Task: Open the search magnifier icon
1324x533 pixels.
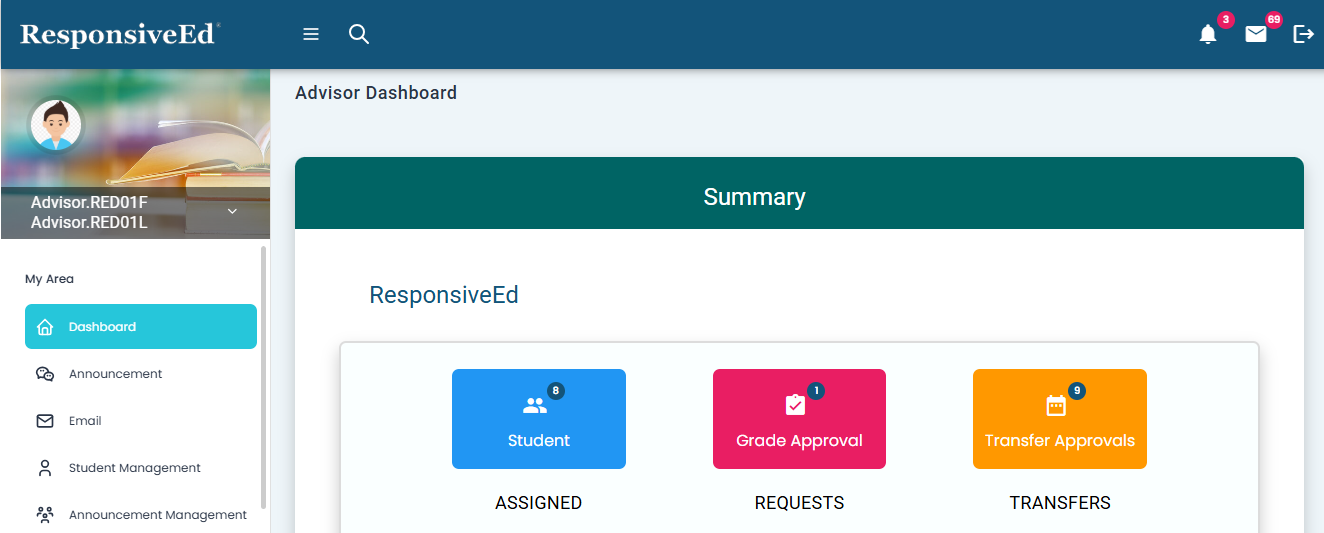Action: coord(359,34)
